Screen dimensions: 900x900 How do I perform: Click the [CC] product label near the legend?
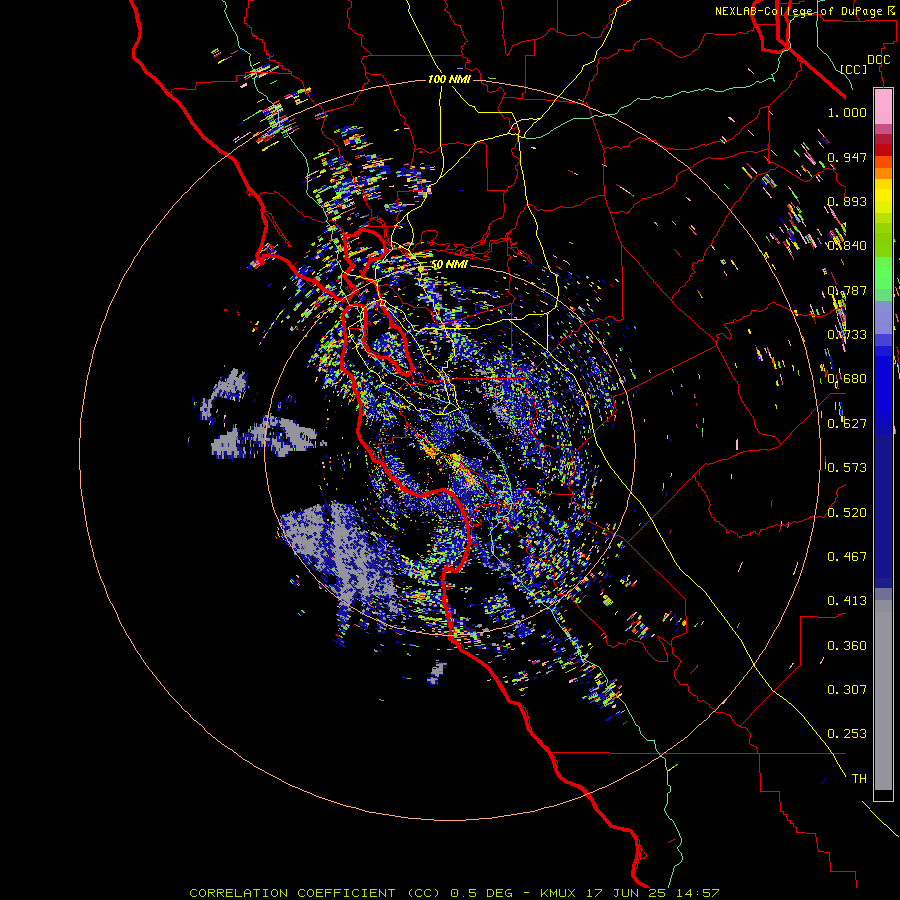853,69
